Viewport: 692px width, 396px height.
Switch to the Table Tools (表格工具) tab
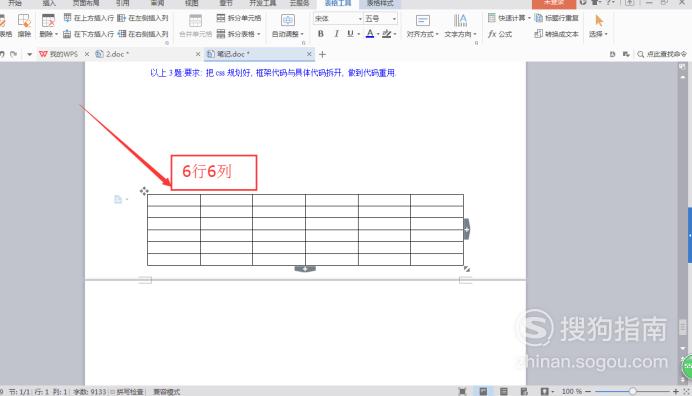tap(338, 4)
